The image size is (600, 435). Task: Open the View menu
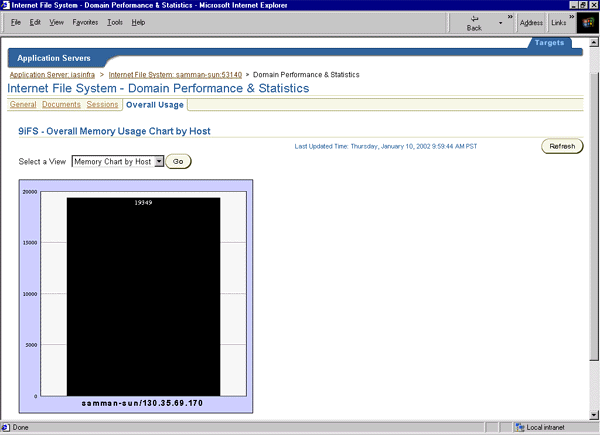(56, 22)
